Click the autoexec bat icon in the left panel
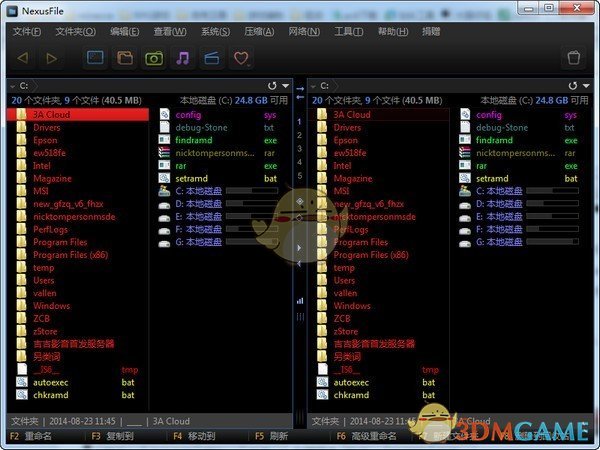600x450 pixels. click(x=22, y=382)
